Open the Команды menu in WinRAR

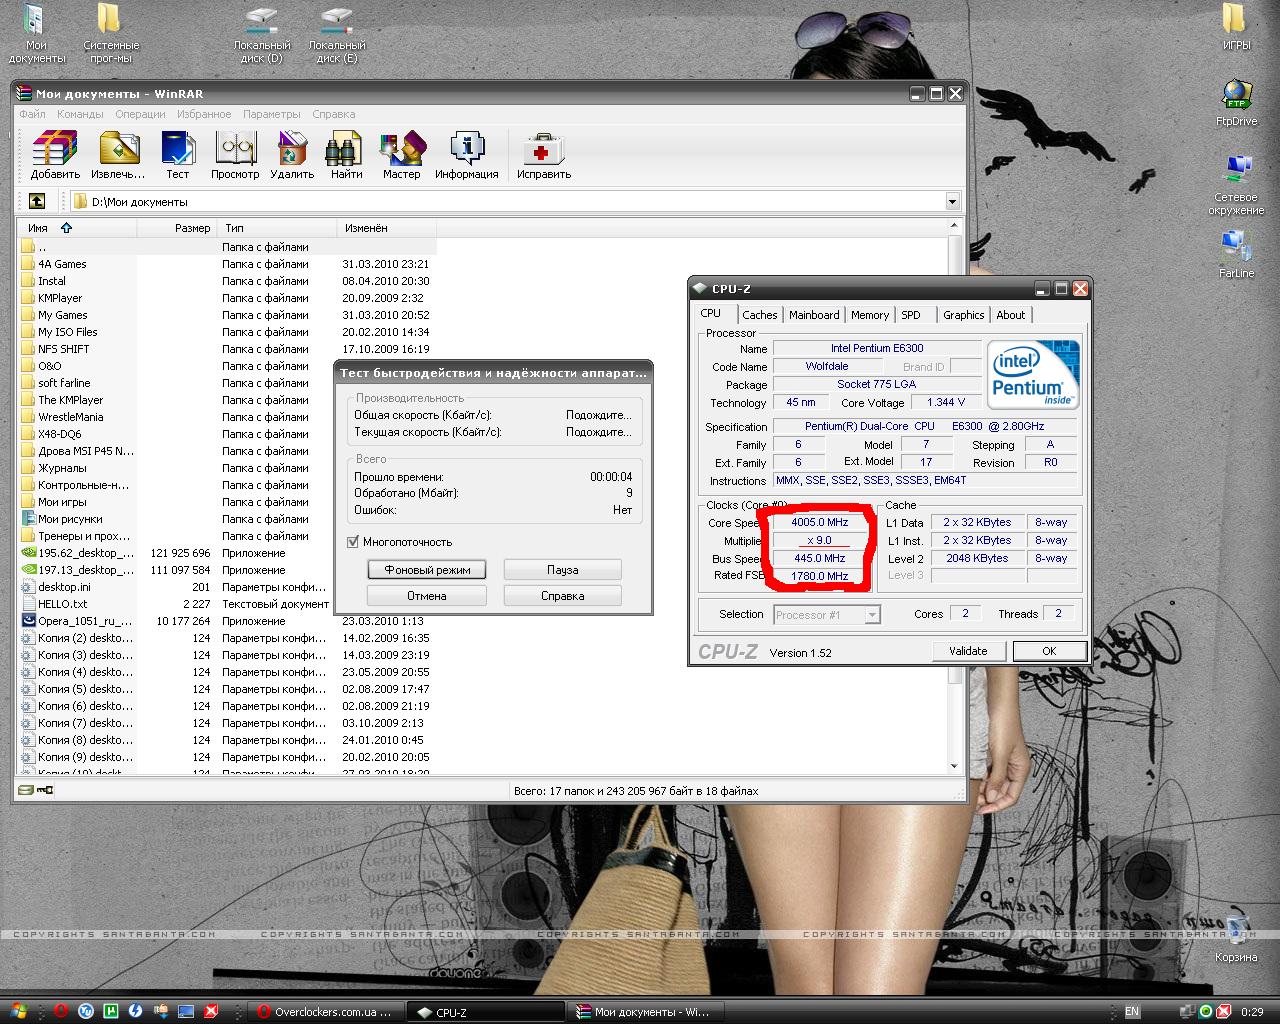pos(80,114)
